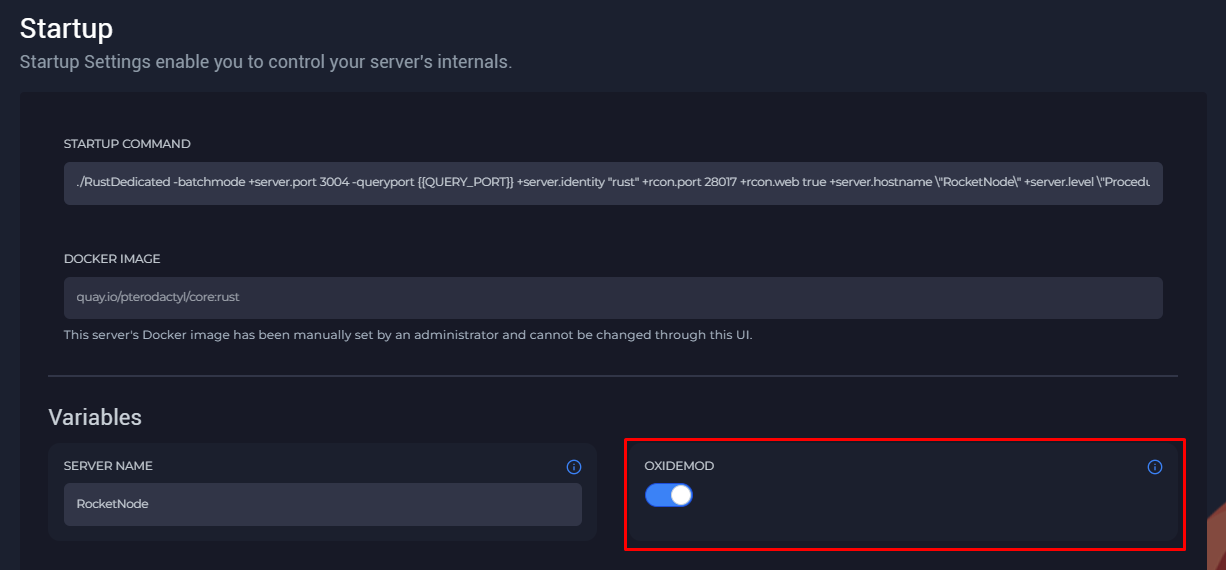Click the Startup Command text box
1226x570 pixels.
[612, 184]
